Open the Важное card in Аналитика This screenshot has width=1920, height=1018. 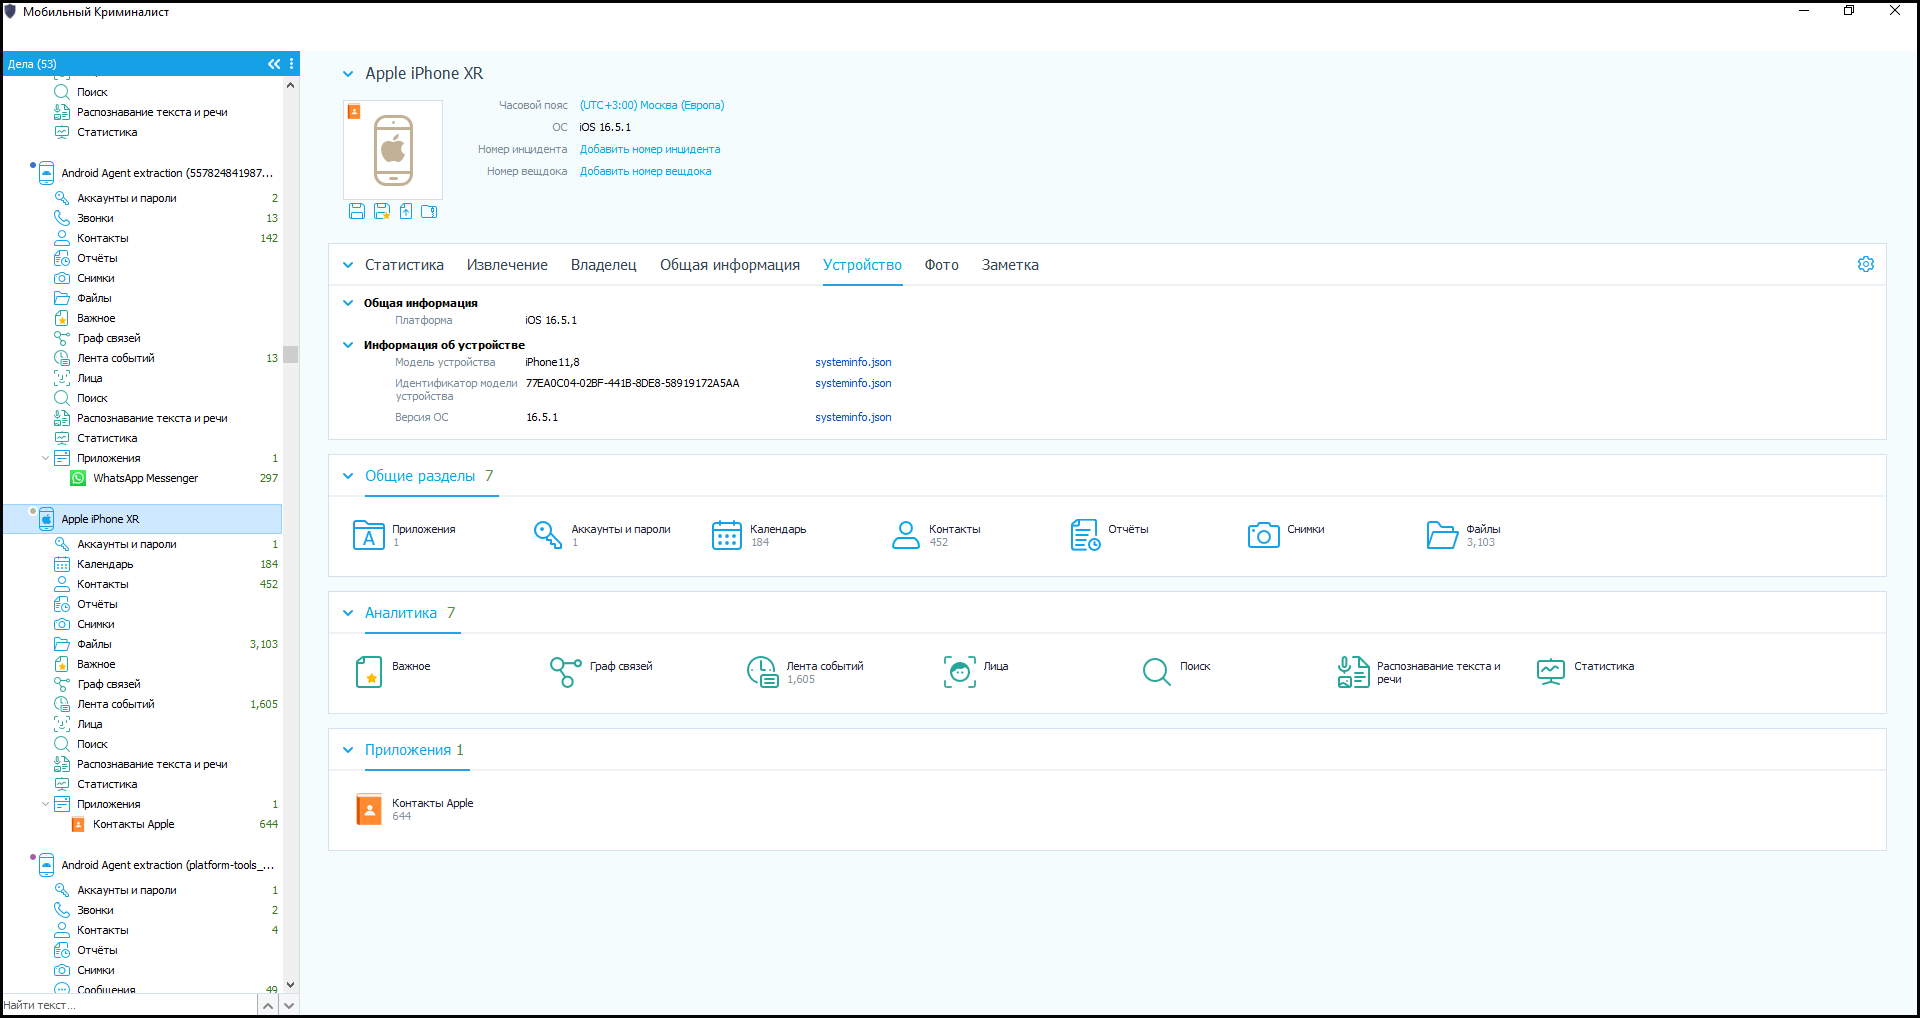tap(393, 672)
